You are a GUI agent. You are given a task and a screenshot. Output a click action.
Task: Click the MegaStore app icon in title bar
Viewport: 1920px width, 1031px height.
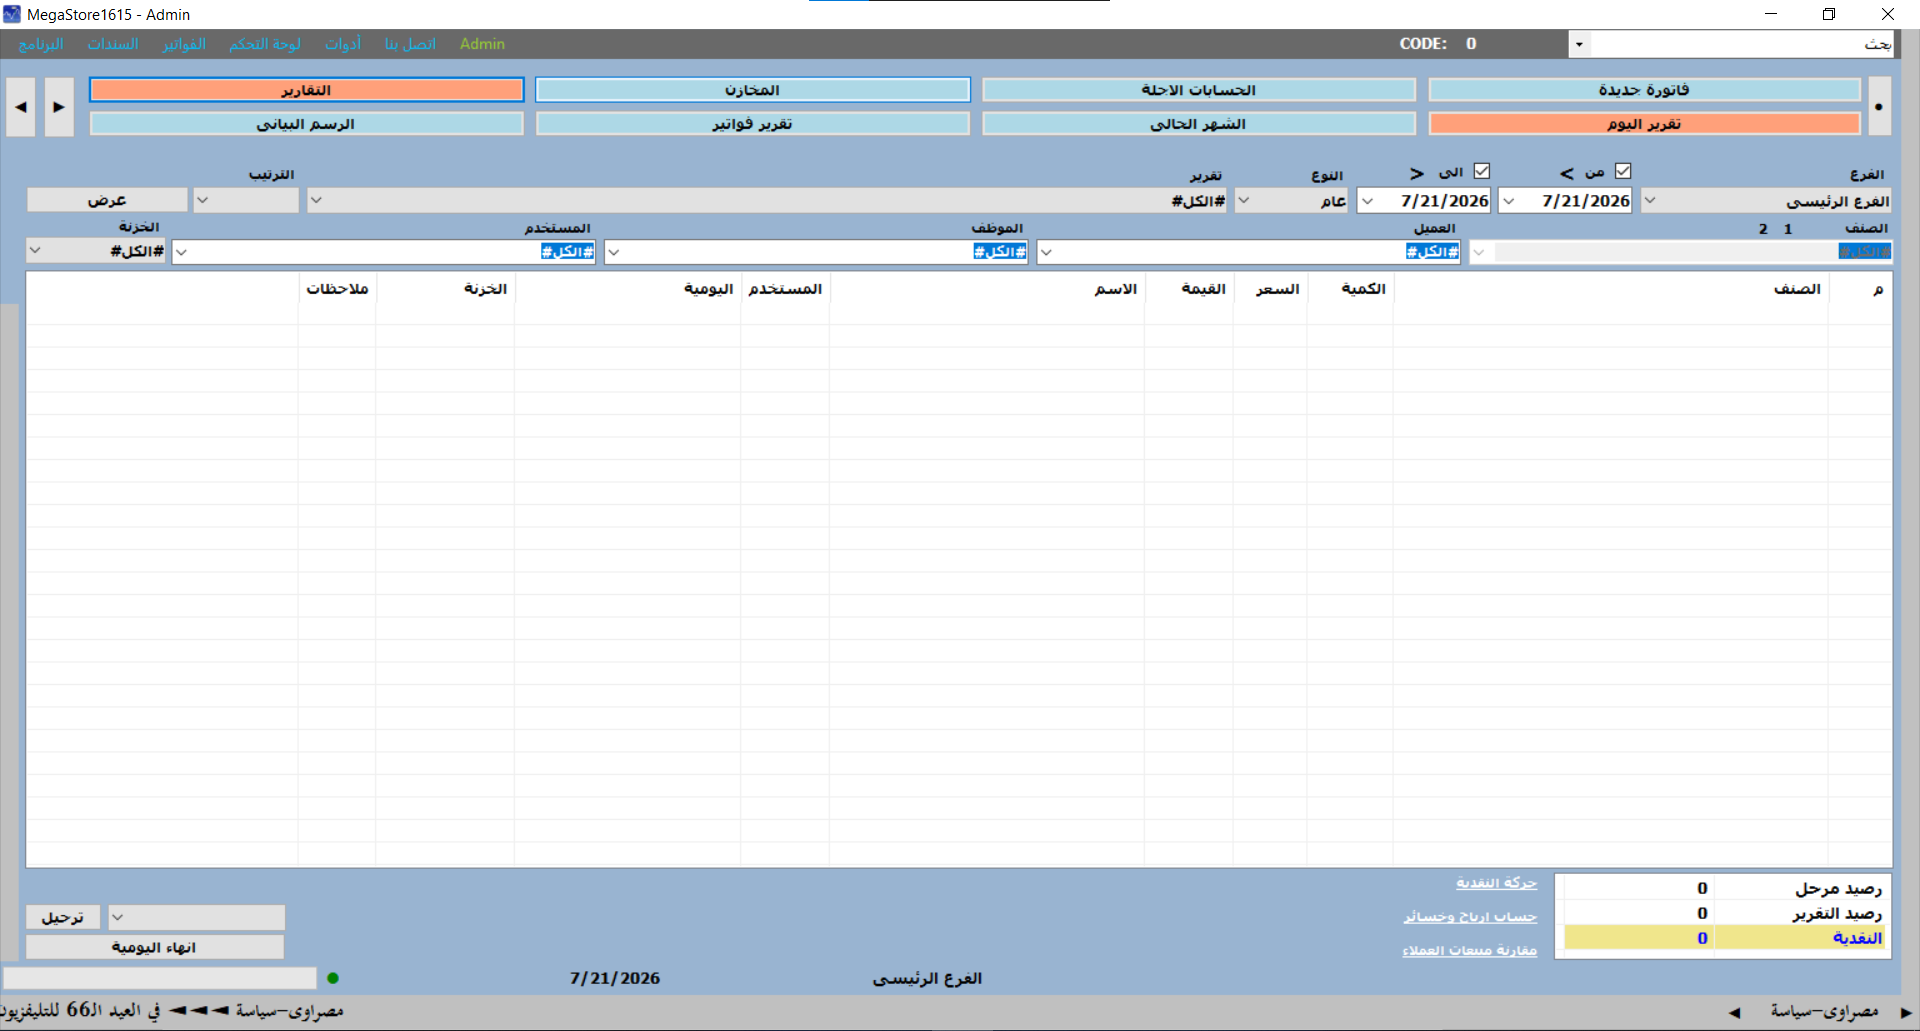(12, 14)
